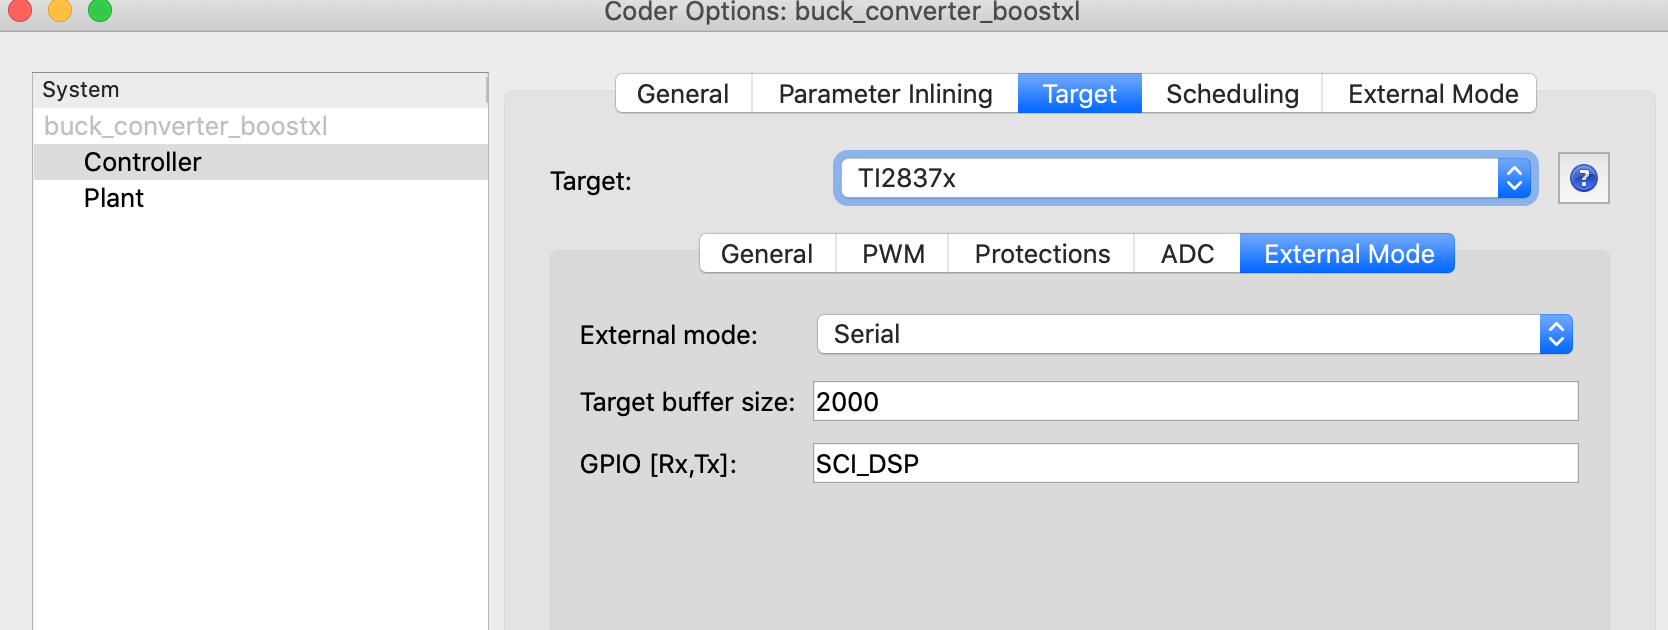
Task: Open the External mode Serial dropdown
Action: pyautogui.click(x=1194, y=334)
